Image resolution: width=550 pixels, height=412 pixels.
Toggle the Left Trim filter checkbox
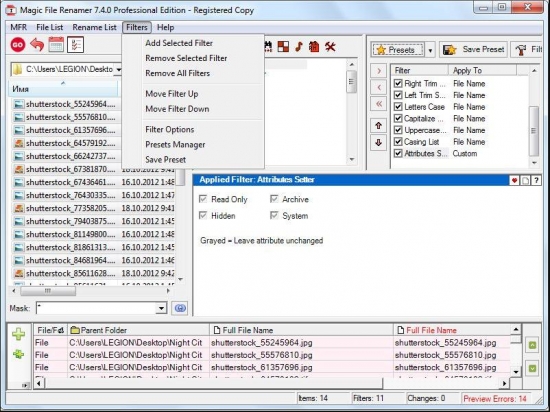point(398,95)
